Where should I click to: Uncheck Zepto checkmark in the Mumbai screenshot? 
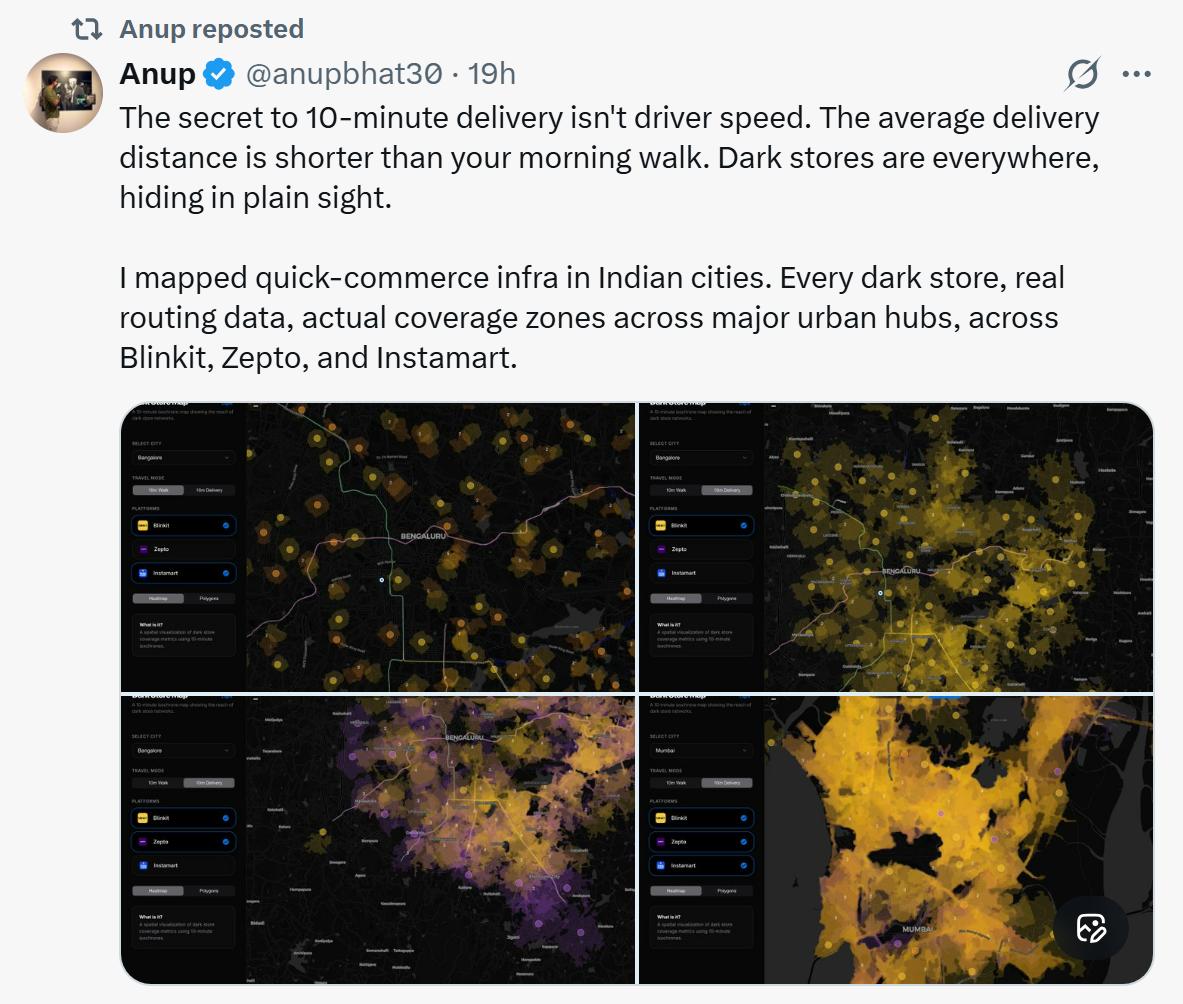(x=744, y=842)
